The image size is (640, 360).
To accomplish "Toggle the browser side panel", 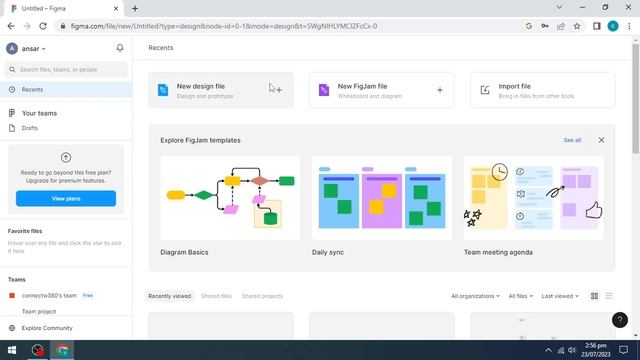I will pyautogui.click(x=597, y=26).
